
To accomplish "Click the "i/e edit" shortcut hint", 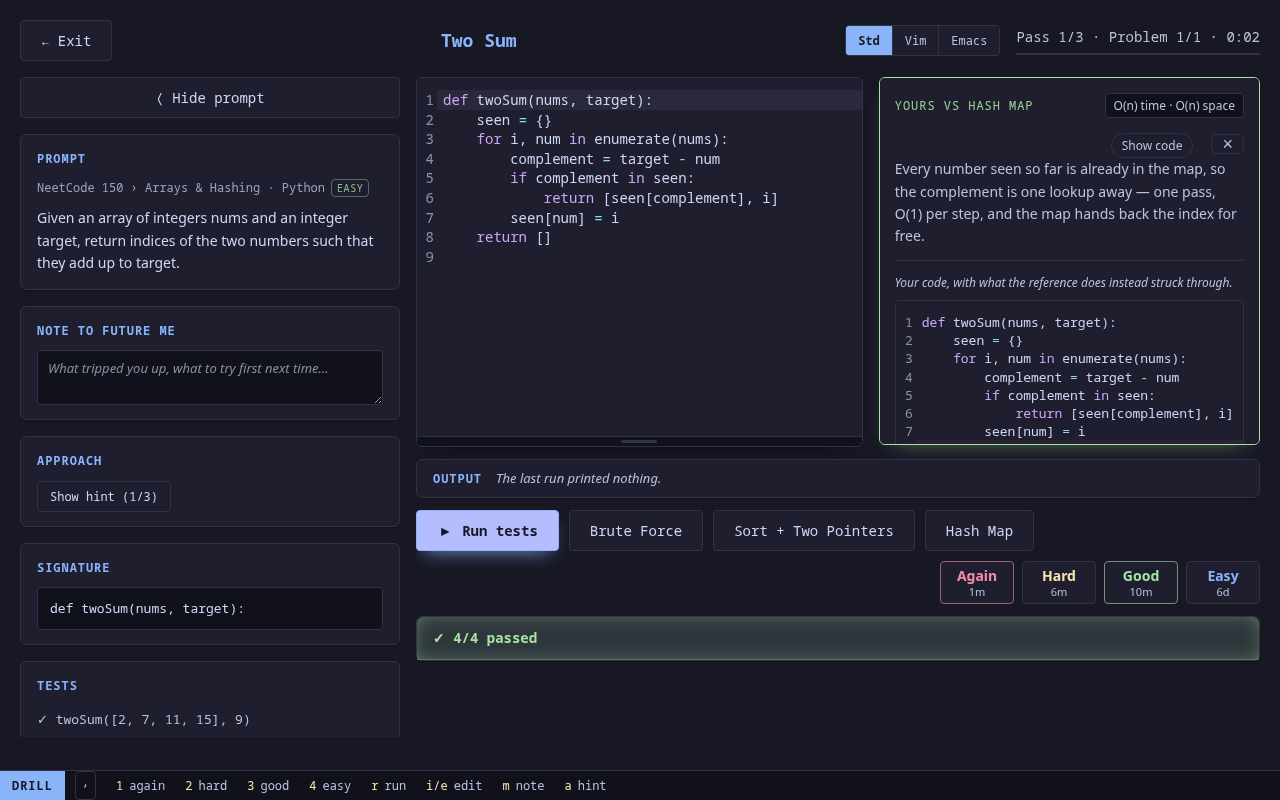I will 454,786.
